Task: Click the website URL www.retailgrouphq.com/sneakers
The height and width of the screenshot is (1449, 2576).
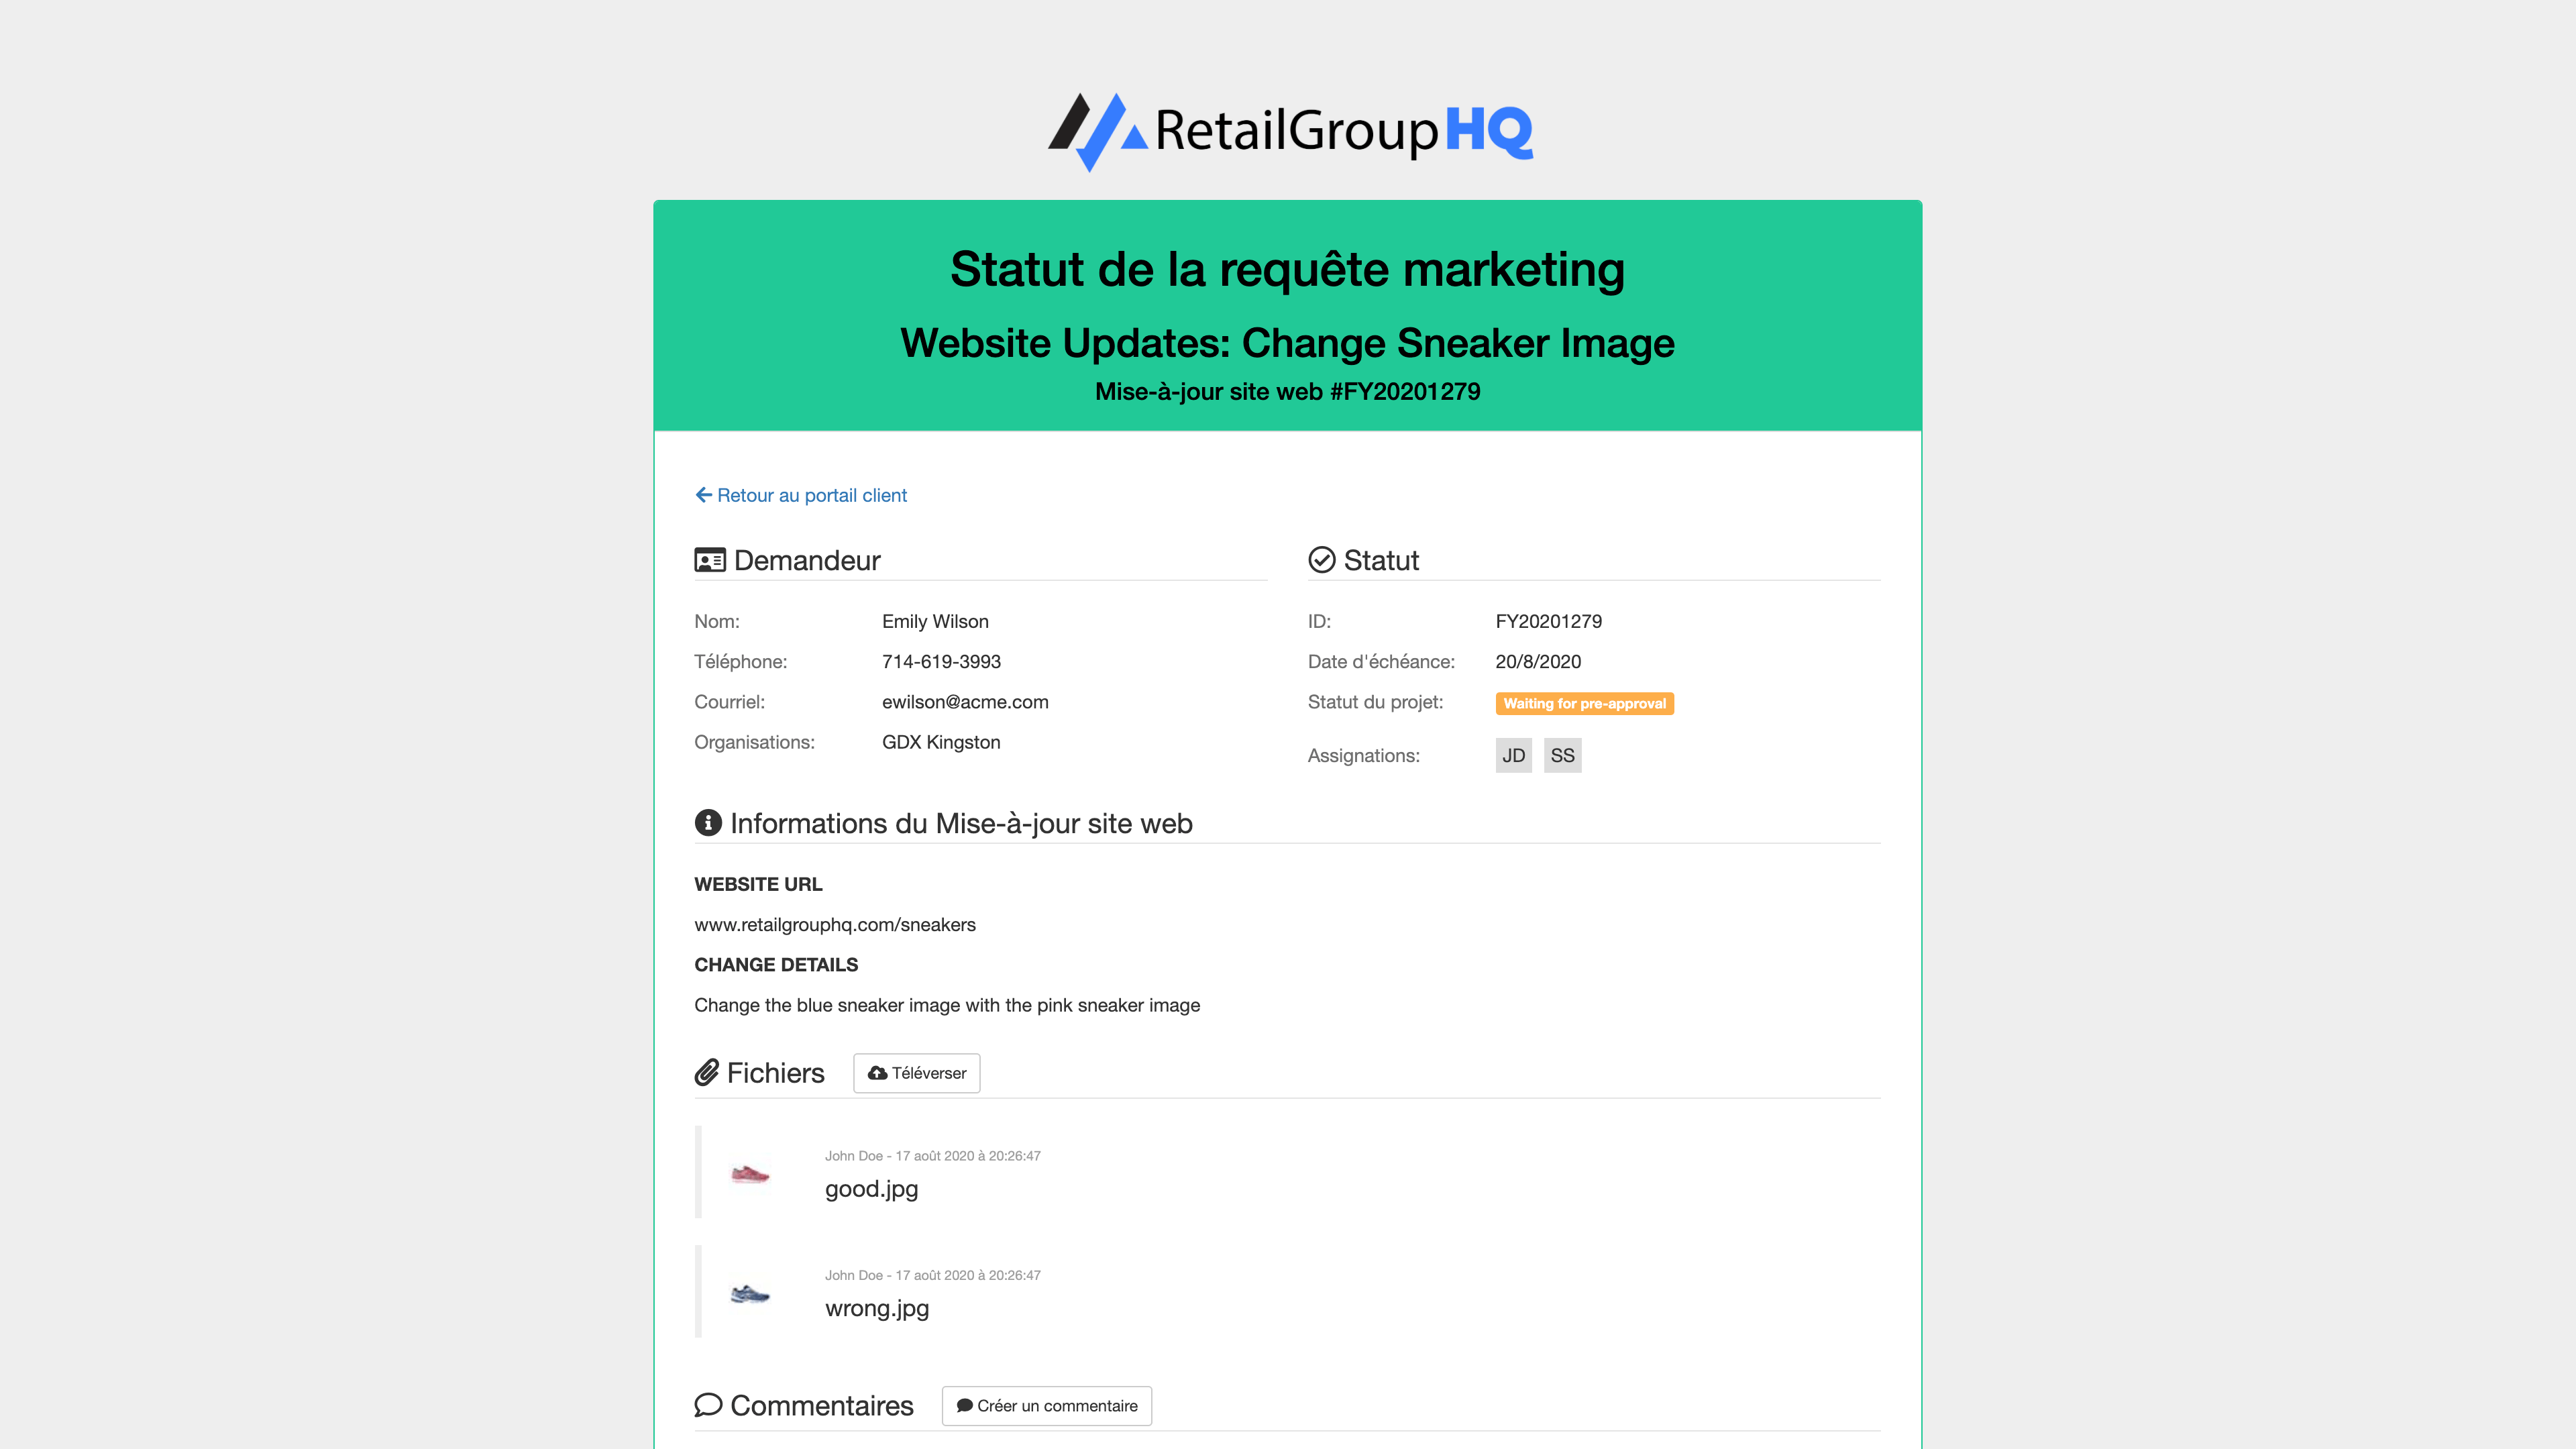Action: coord(835,924)
